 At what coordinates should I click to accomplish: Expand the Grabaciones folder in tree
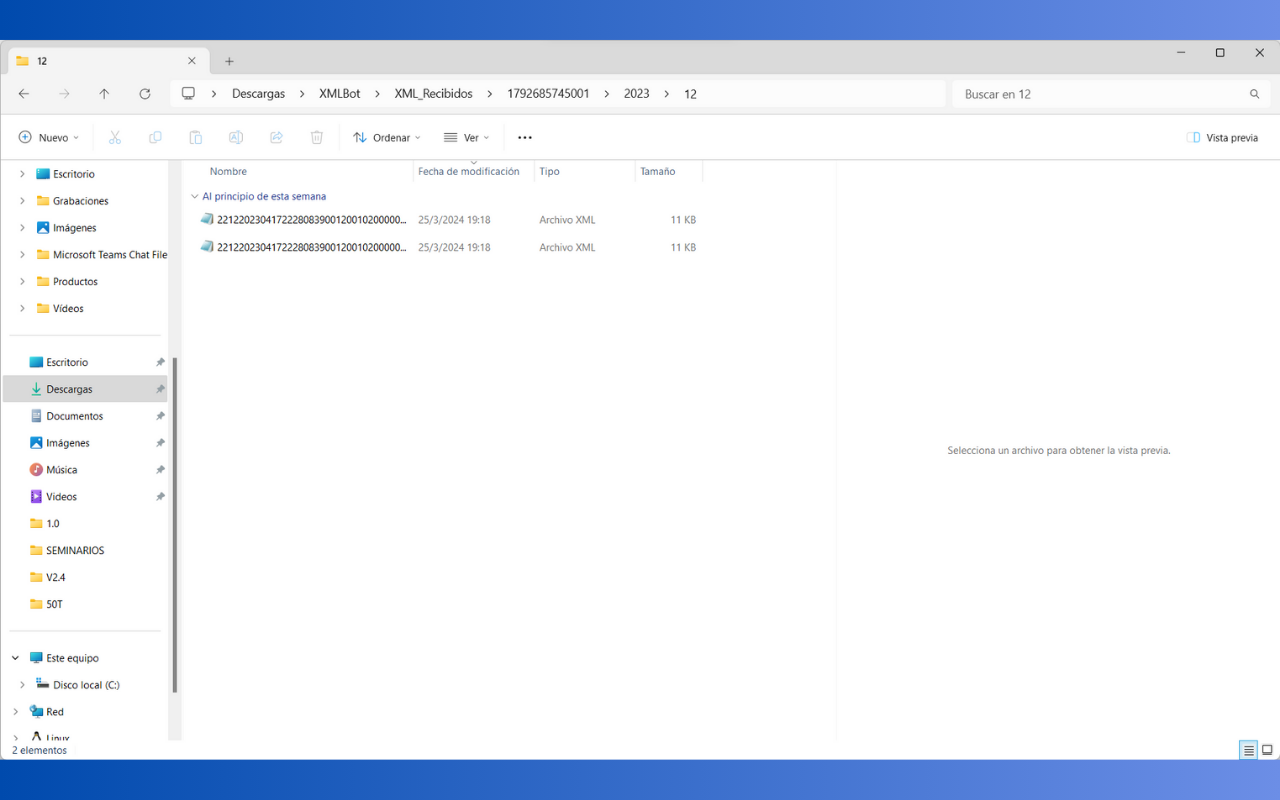22,201
